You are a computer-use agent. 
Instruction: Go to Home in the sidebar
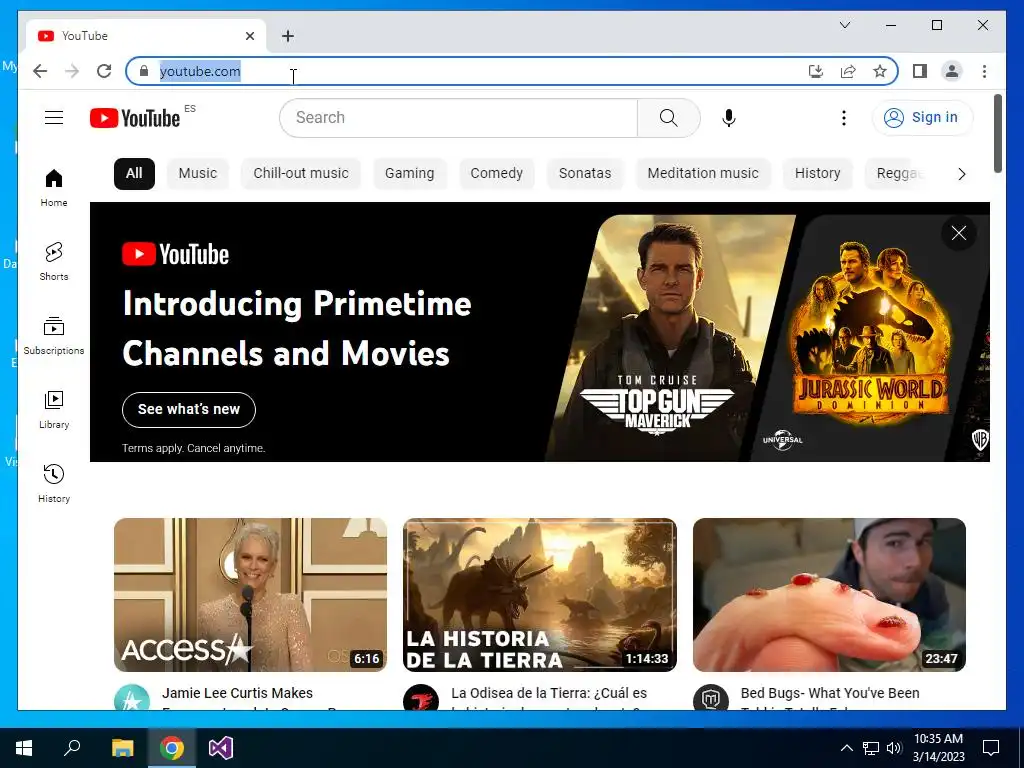pos(54,188)
